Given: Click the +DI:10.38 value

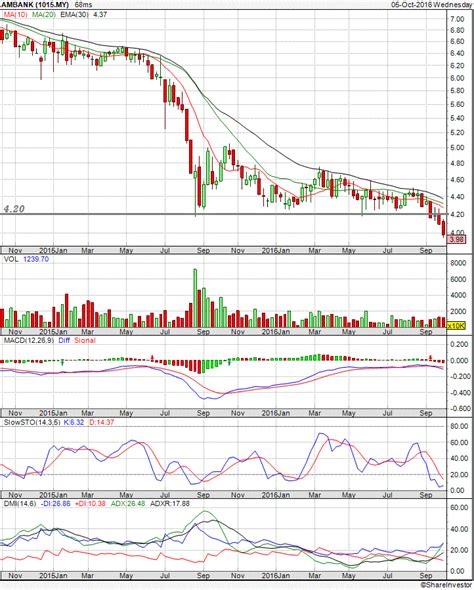Looking at the screenshot, I should [x=90, y=503].
